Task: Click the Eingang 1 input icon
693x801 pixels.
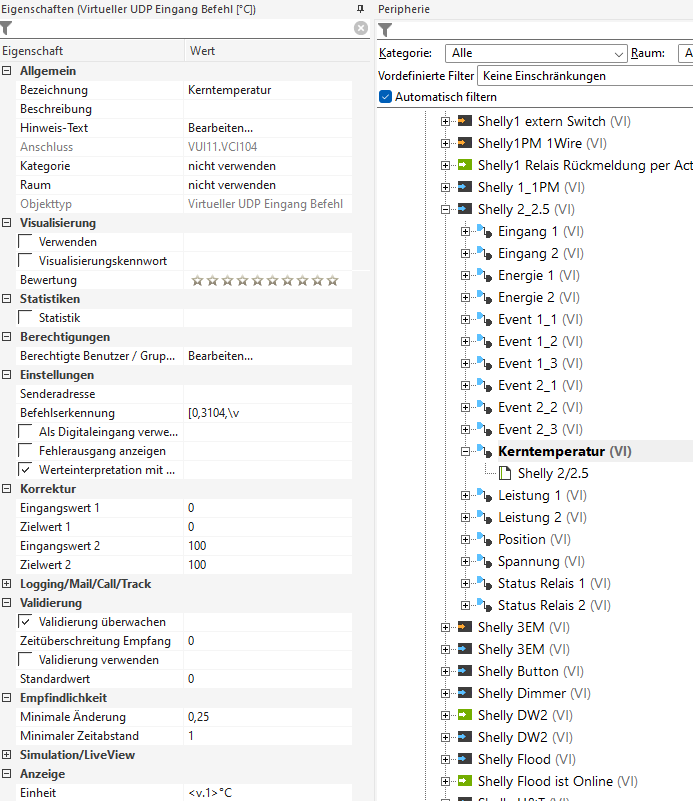Action: 485,231
